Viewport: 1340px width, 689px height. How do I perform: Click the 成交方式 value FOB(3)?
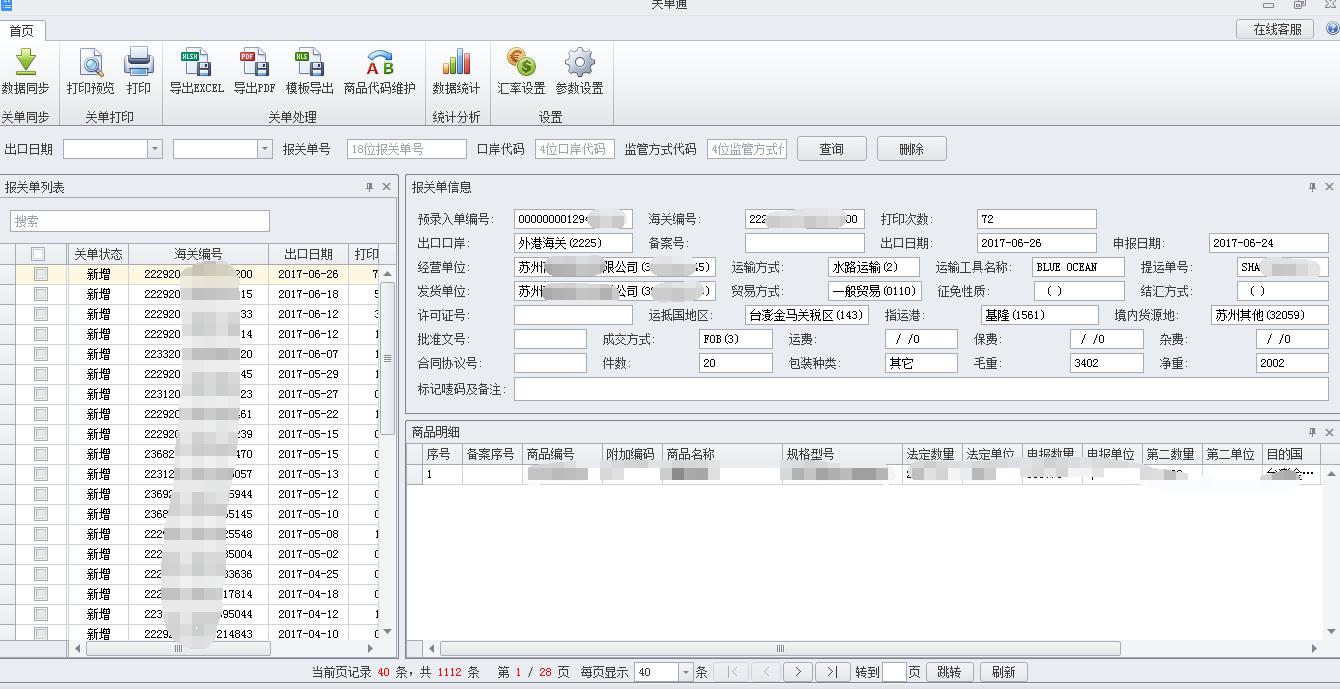(x=736, y=339)
